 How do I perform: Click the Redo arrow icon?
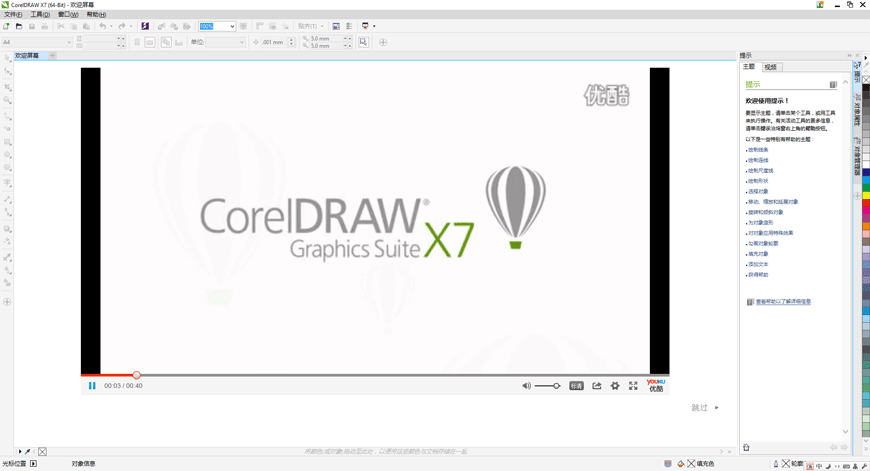[x=122, y=26]
